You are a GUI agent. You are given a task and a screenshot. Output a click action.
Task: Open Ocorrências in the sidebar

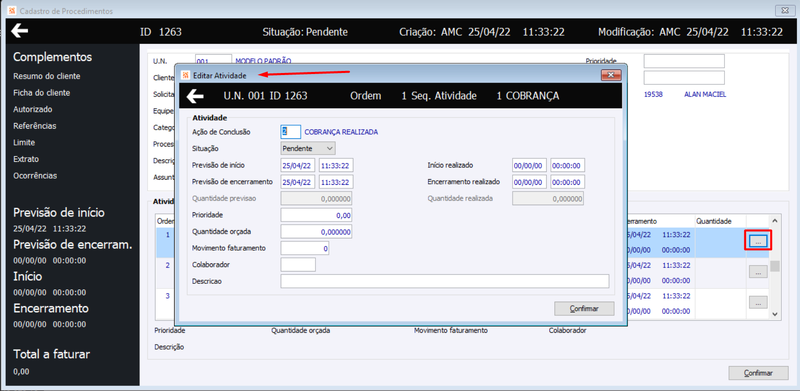pyautogui.click(x=35, y=176)
